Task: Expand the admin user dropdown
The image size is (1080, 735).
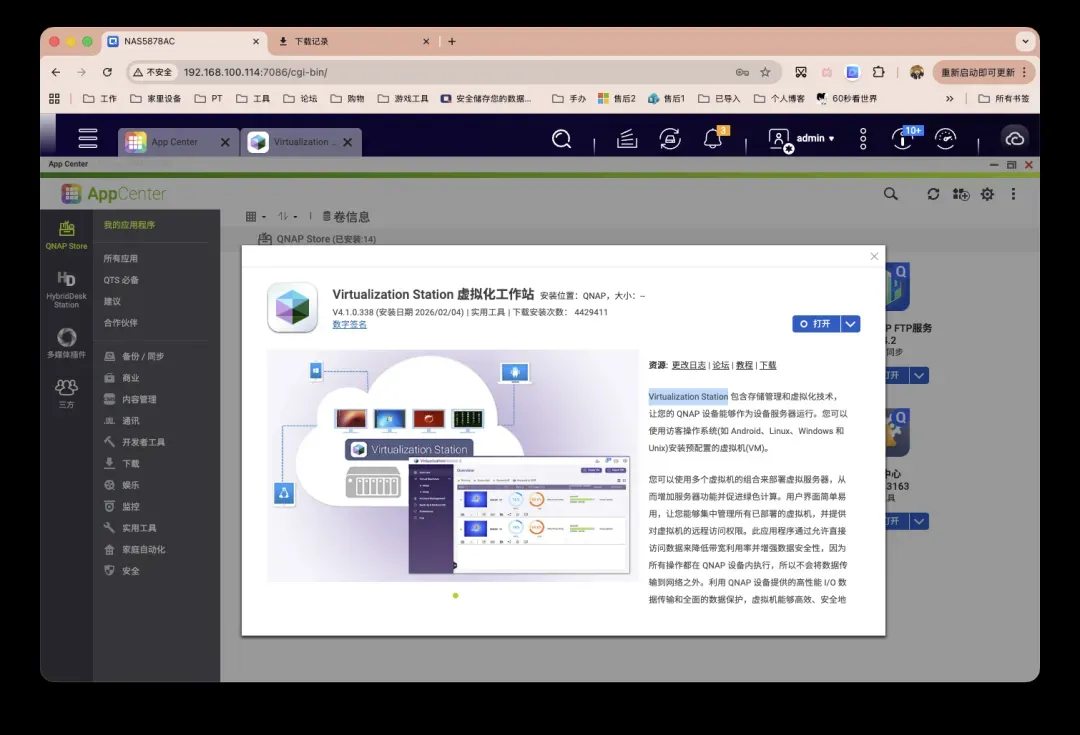Action: point(803,139)
